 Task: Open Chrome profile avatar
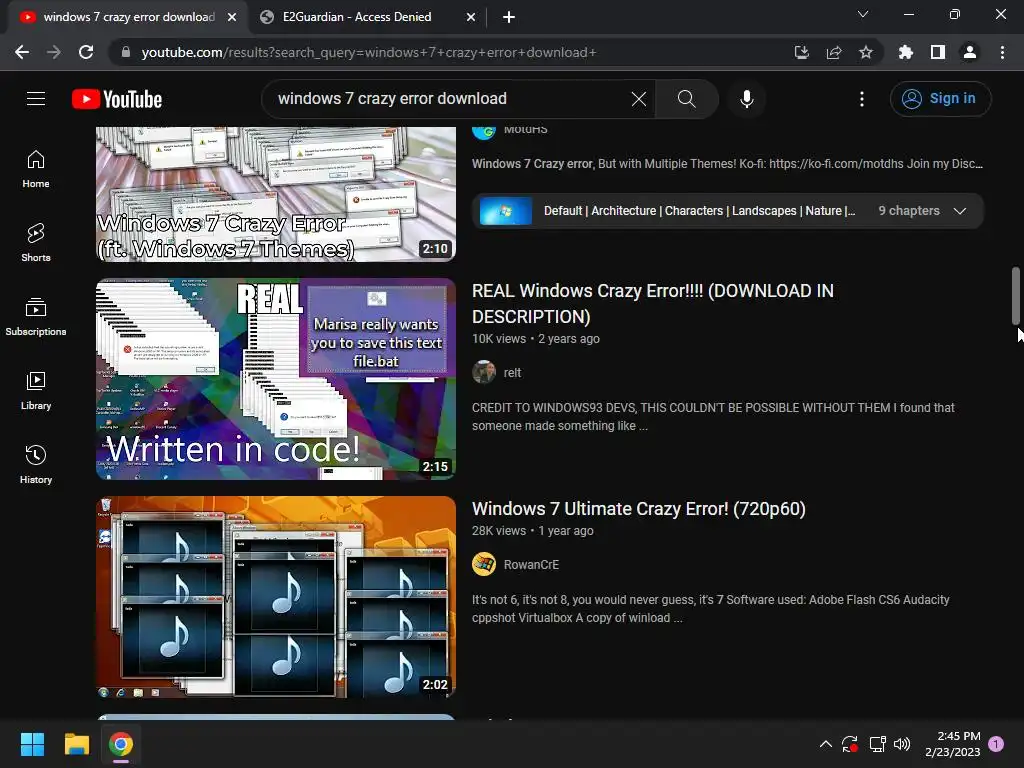[970, 52]
